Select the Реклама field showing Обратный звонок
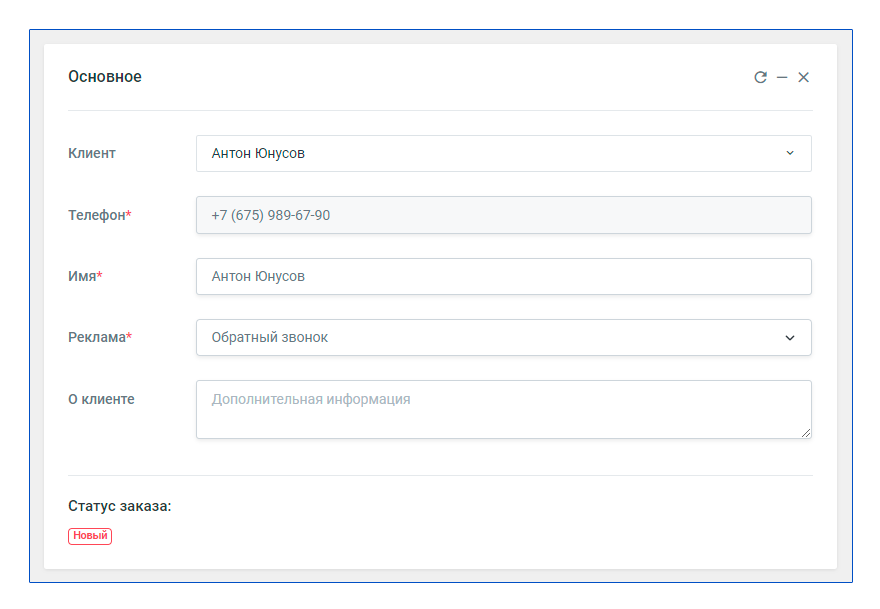The height and width of the screenshot is (609, 880). (x=490, y=338)
